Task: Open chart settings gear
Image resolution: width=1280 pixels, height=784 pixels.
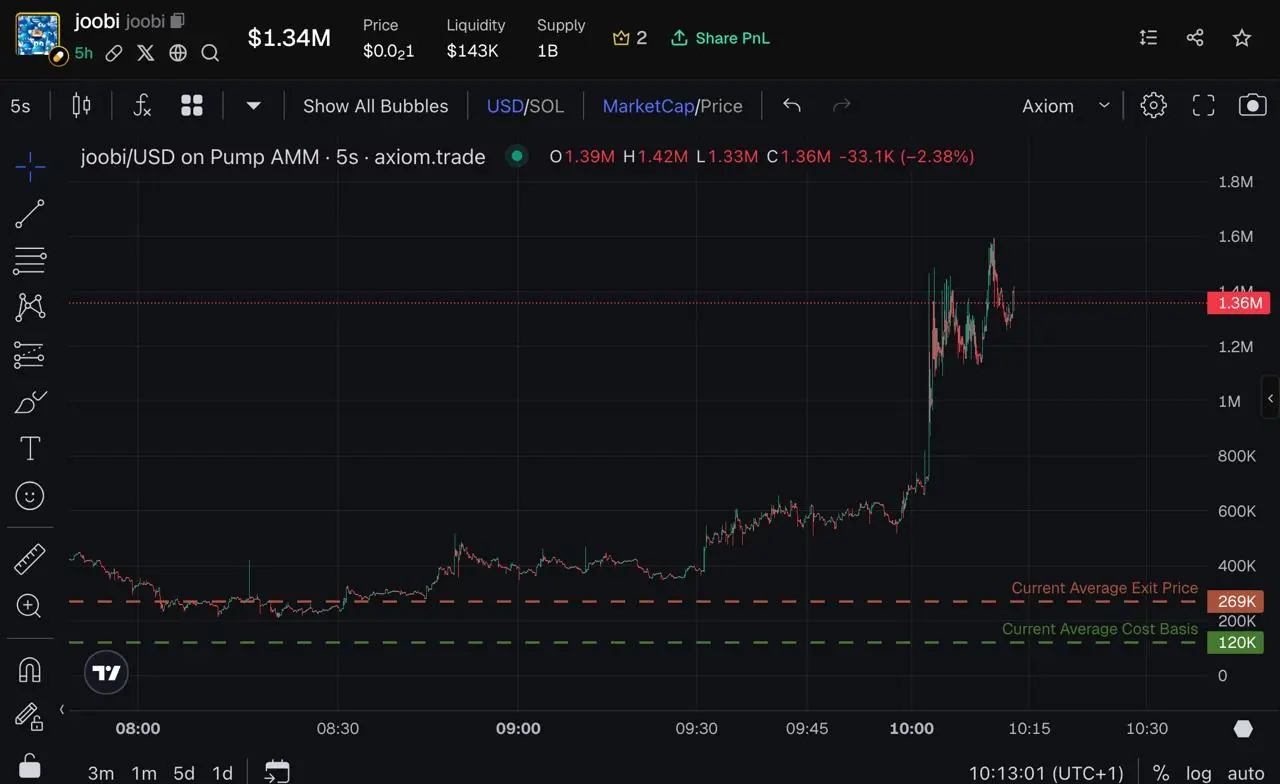Action: click(x=1154, y=106)
